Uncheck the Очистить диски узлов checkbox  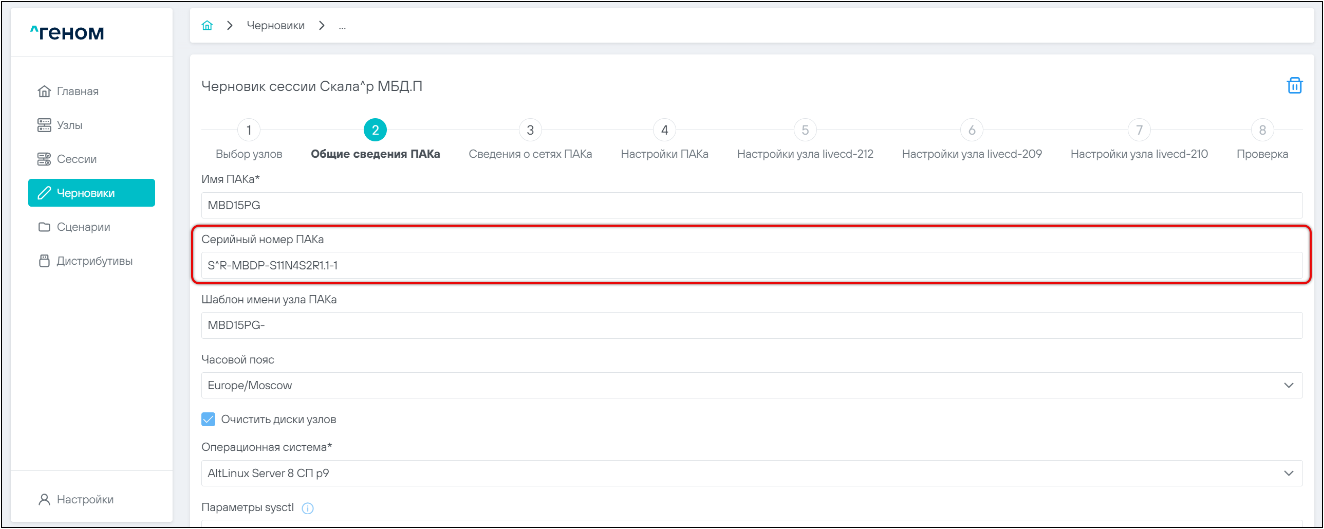(x=209, y=419)
